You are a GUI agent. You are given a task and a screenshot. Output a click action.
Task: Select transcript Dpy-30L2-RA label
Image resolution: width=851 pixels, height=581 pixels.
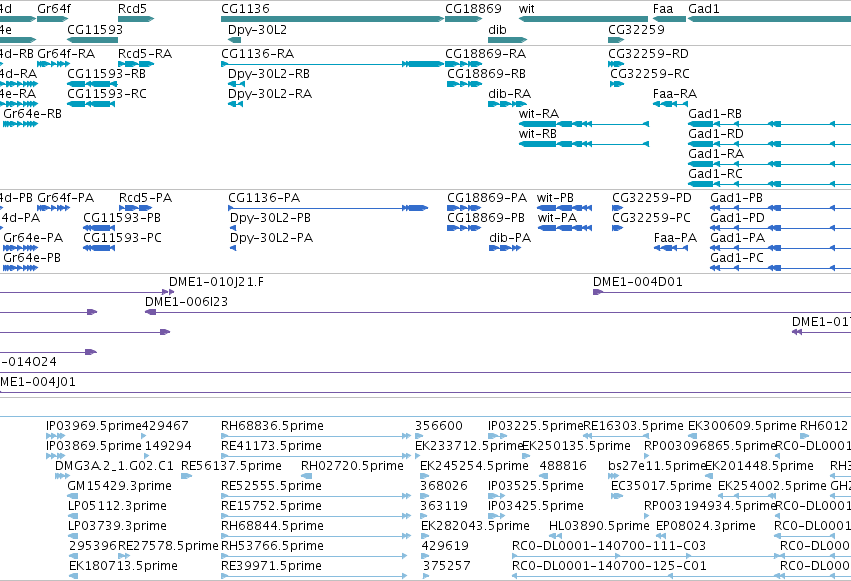click(270, 94)
